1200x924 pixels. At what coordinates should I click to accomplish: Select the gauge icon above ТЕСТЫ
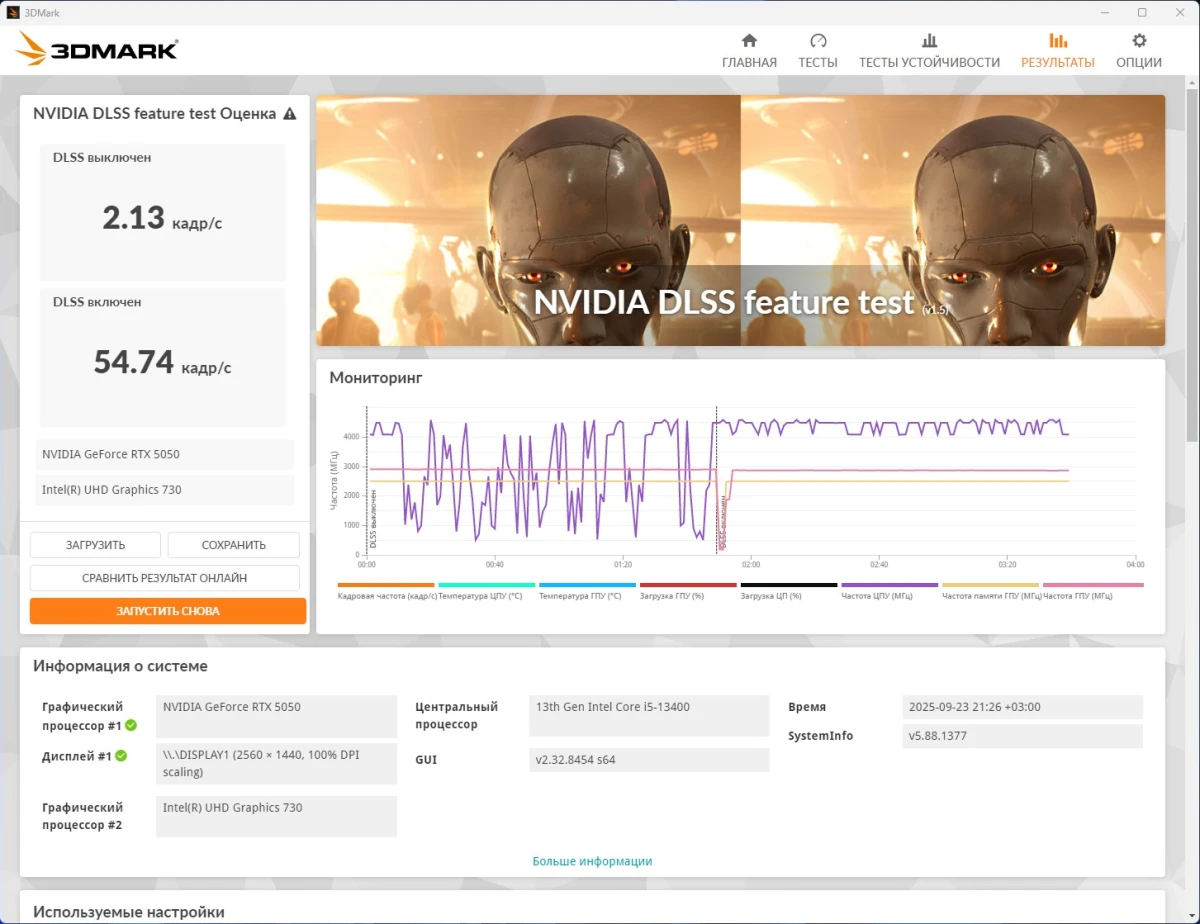818,42
